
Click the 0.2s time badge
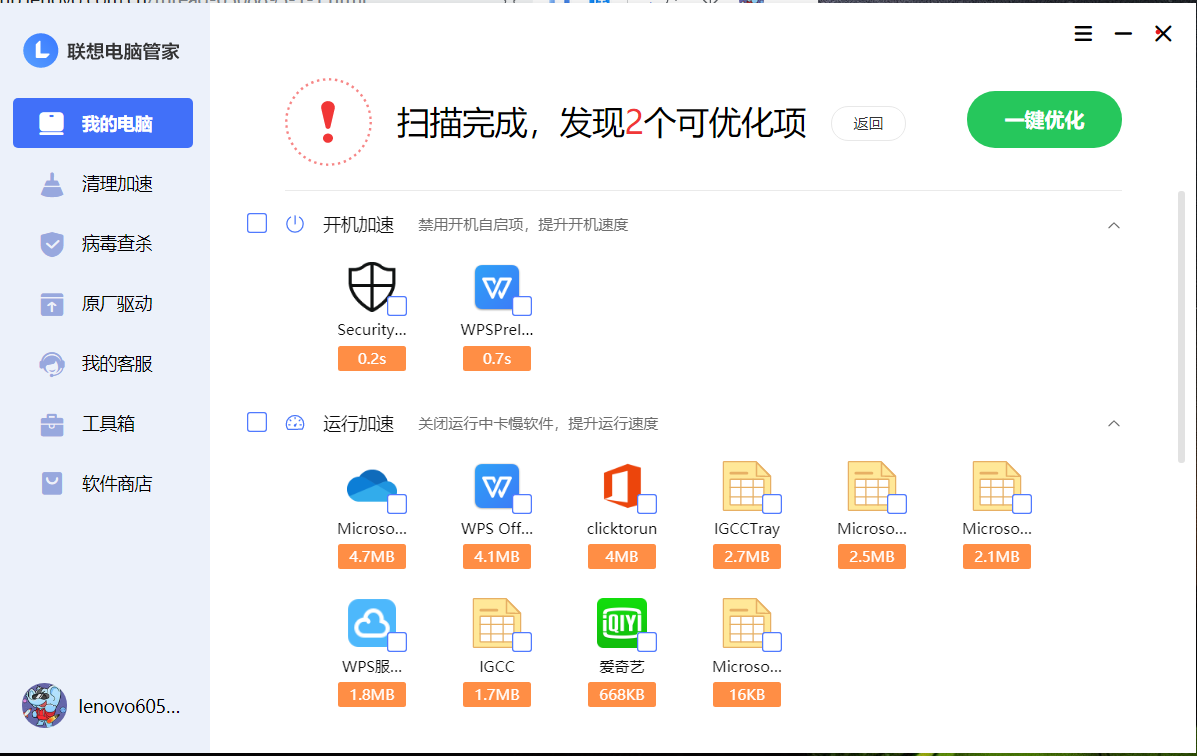(x=372, y=358)
